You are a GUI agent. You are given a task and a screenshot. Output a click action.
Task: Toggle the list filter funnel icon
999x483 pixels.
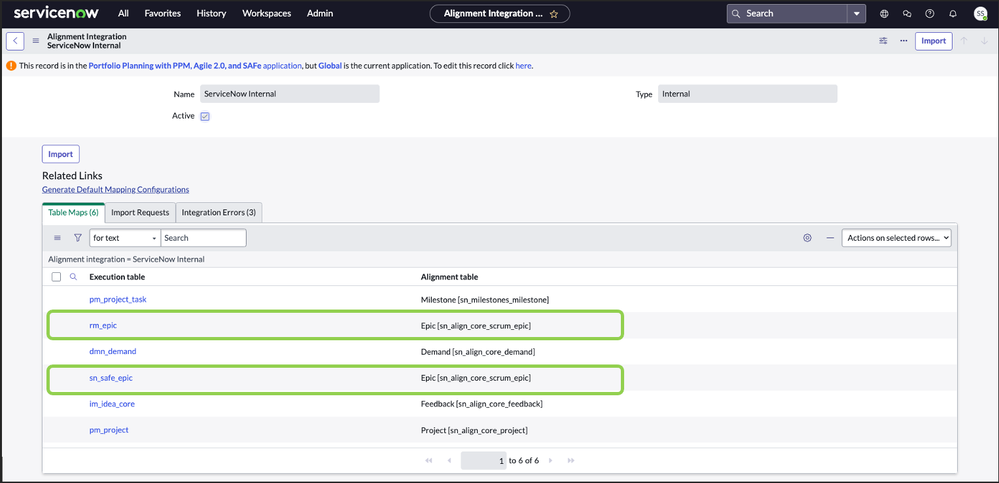coord(78,238)
